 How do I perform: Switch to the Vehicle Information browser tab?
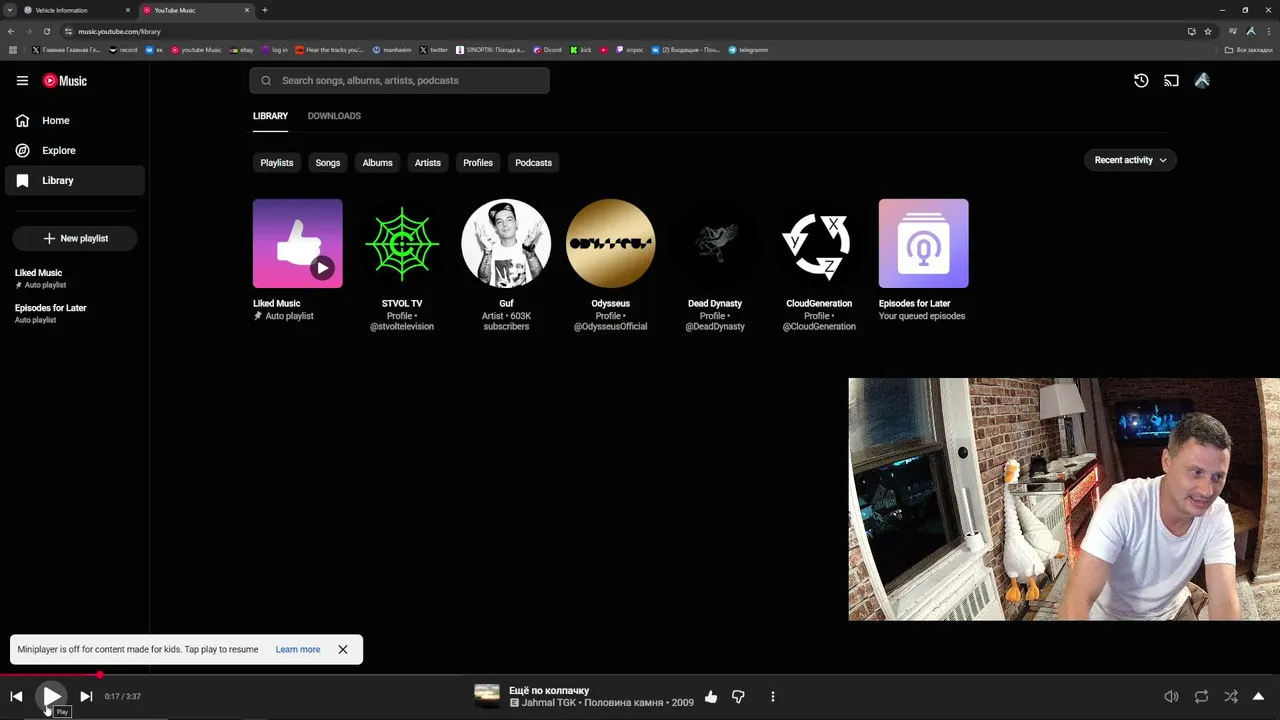coord(78,10)
